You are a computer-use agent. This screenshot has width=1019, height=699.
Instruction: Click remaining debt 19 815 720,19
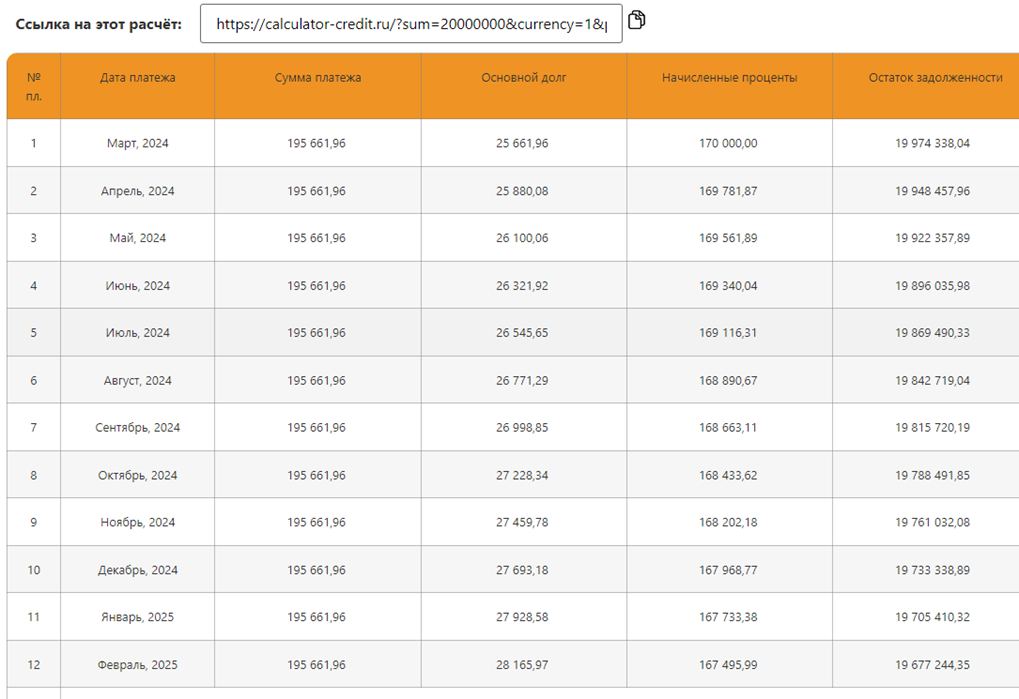point(933,427)
